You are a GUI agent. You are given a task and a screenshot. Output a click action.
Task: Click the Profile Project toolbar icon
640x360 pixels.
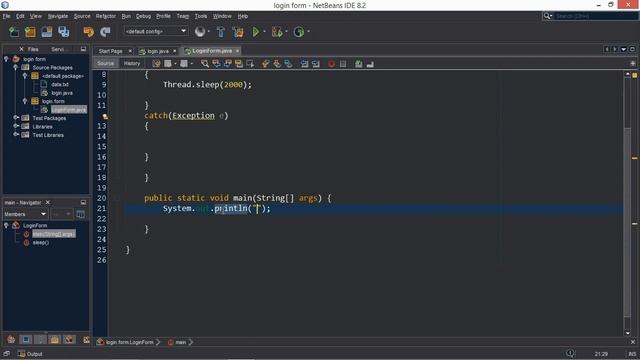click(298, 32)
